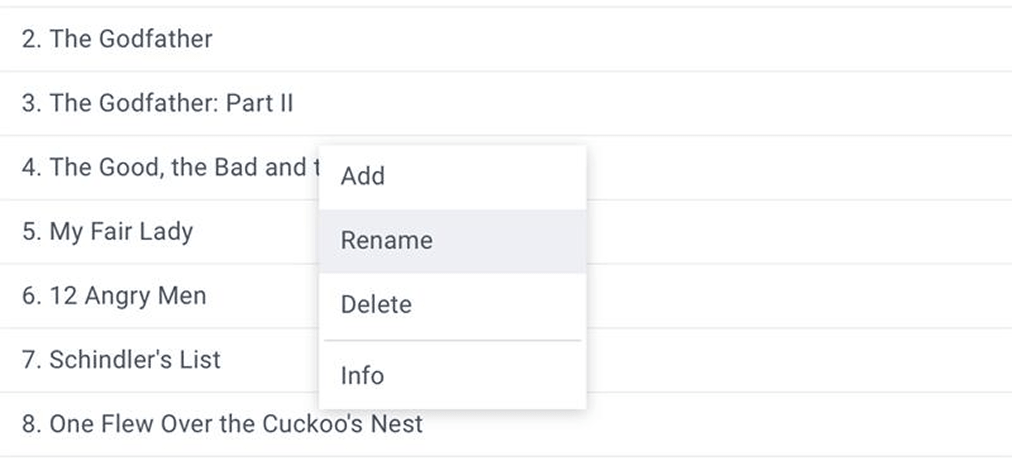
Task: Select the third ranked movie row
Action: (157, 103)
